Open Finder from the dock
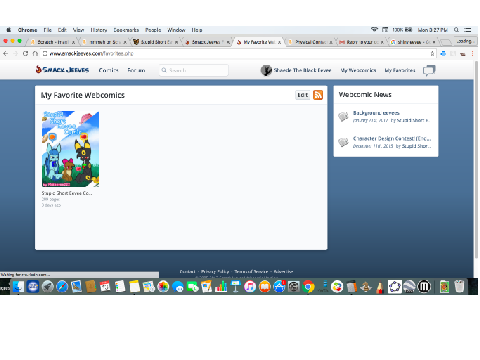The width and height of the screenshot is (480, 360). 18,286
